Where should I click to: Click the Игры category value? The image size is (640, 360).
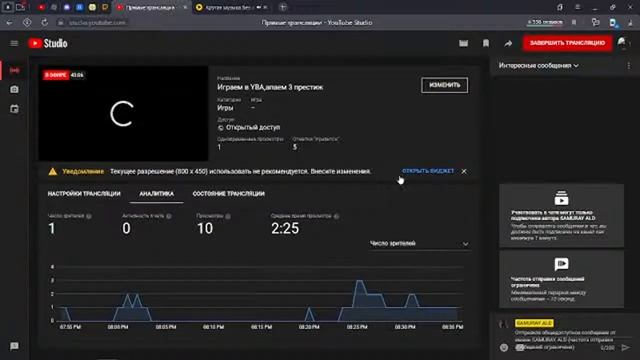coord(225,108)
